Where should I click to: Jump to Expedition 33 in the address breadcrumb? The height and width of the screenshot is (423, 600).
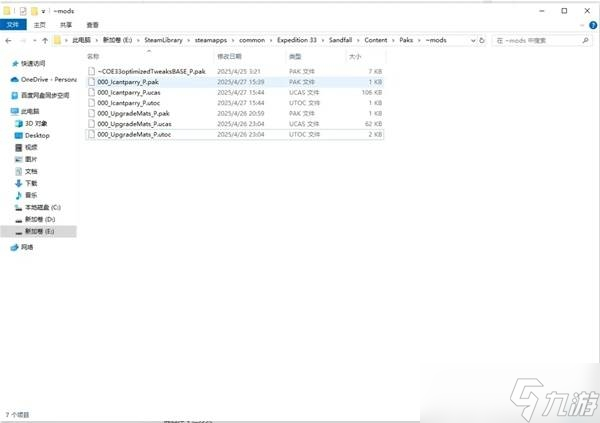[297, 40]
